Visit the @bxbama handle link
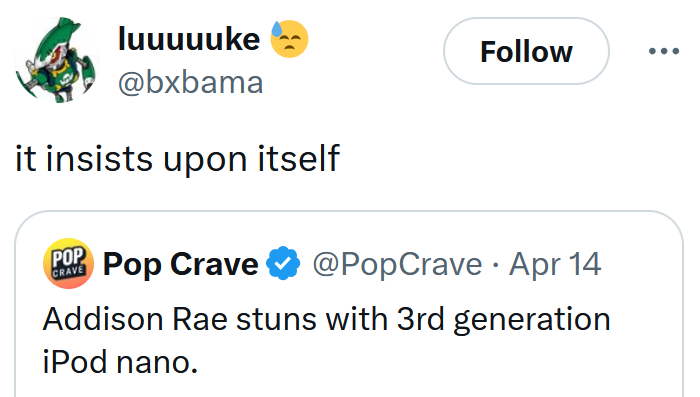Screen dimensions: 700x397 [191, 83]
